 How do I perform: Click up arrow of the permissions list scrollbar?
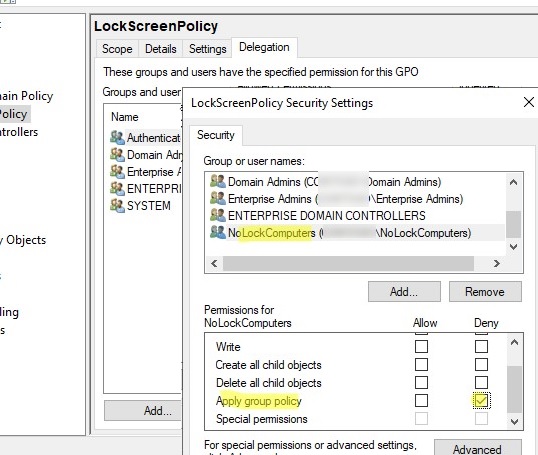pyautogui.click(x=514, y=342)
